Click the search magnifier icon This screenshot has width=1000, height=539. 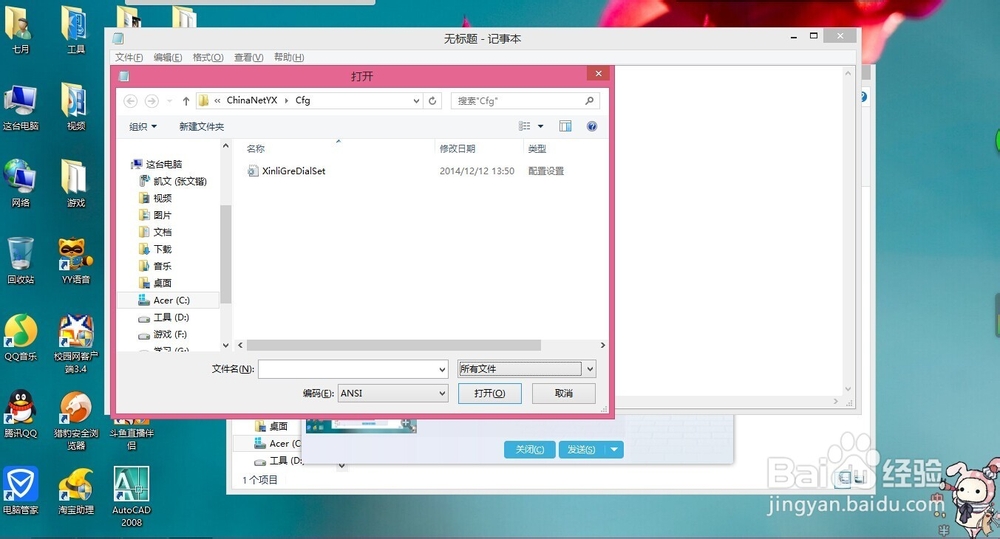click(589, 101)
